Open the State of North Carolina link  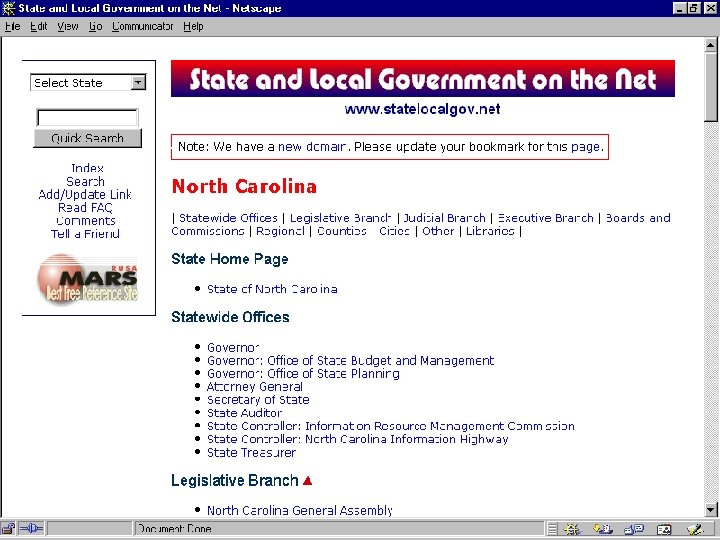(272, 289)
